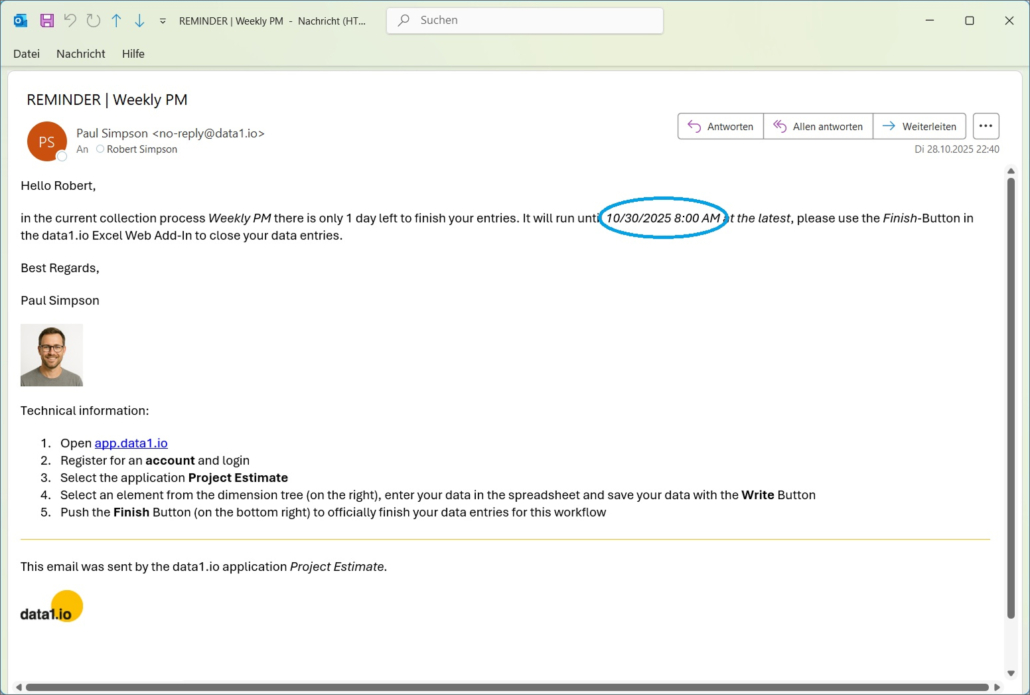Click the Allen antworten button

coord(817,126)
